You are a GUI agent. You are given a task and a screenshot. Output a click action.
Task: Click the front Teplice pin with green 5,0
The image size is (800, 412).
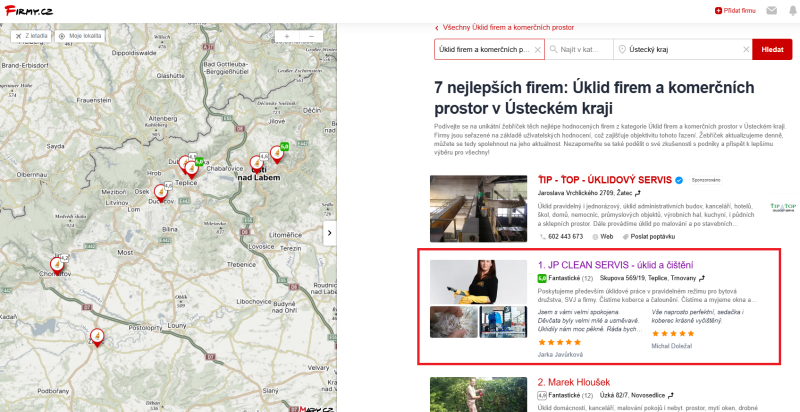192,168
